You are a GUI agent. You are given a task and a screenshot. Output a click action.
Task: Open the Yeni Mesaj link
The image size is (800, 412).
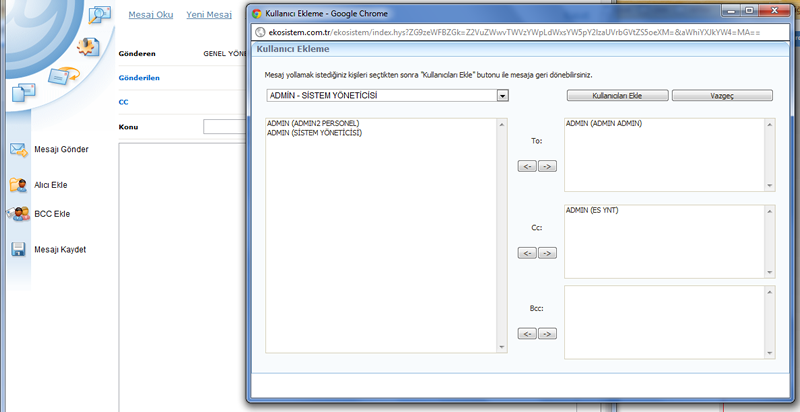click(209, 15)
